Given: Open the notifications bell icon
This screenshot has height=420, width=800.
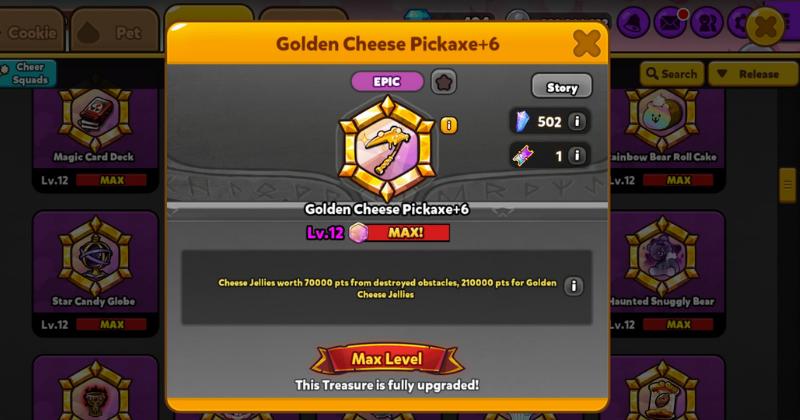Looking at the screenshot, I should tap(633, 23).
